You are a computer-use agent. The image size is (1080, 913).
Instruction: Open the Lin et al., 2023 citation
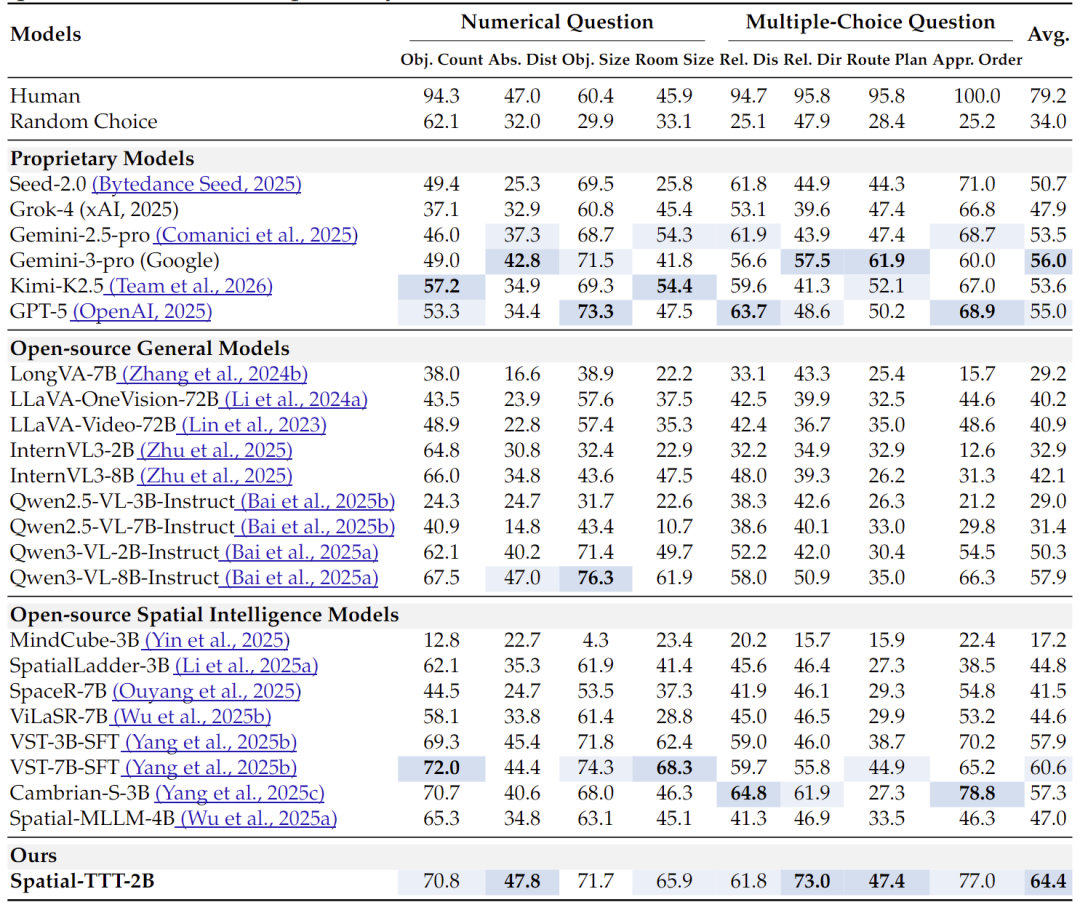pos(253,426)
